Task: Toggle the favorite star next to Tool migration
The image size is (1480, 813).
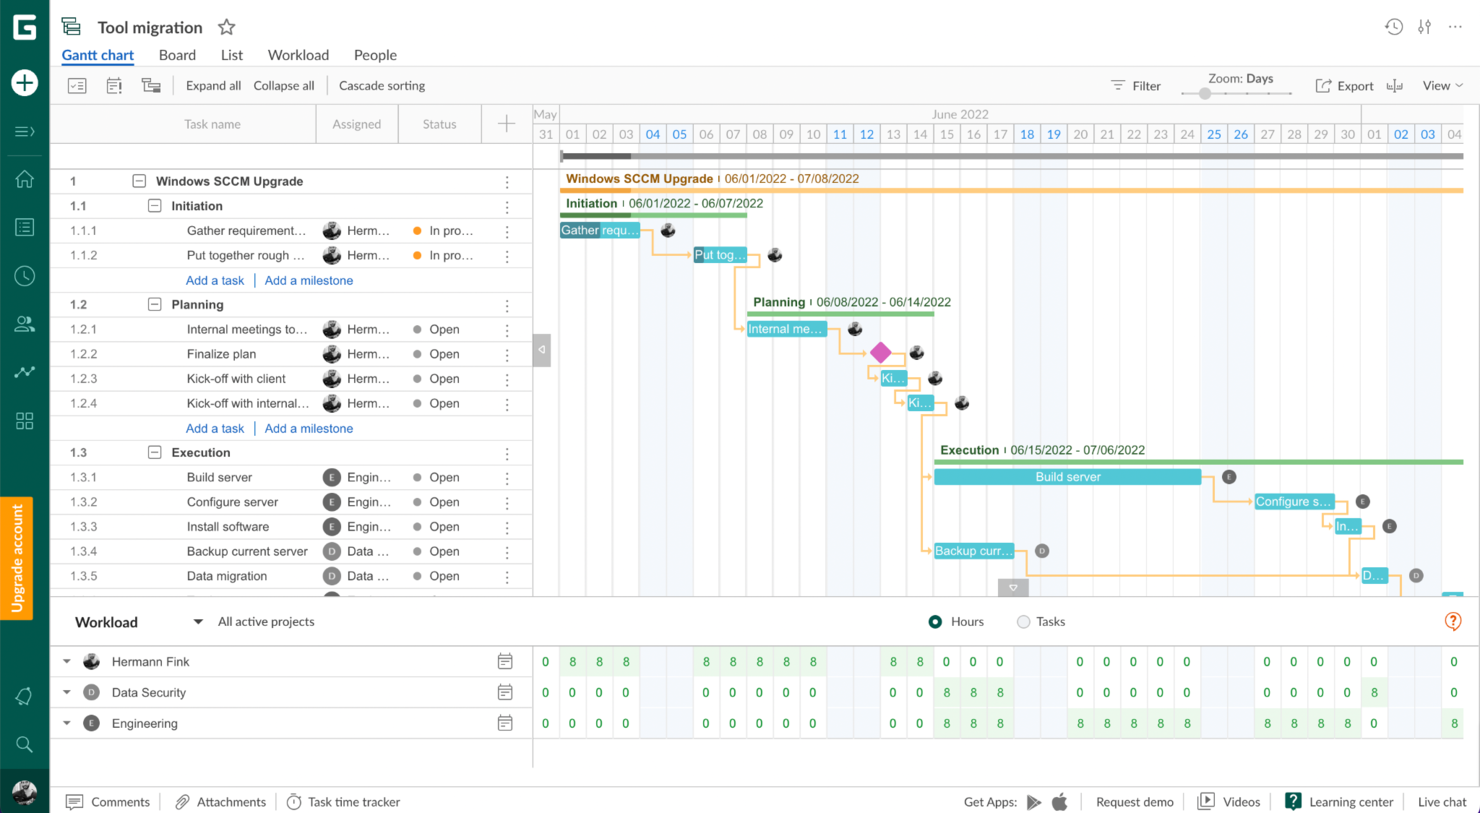Action: (226, 27)
